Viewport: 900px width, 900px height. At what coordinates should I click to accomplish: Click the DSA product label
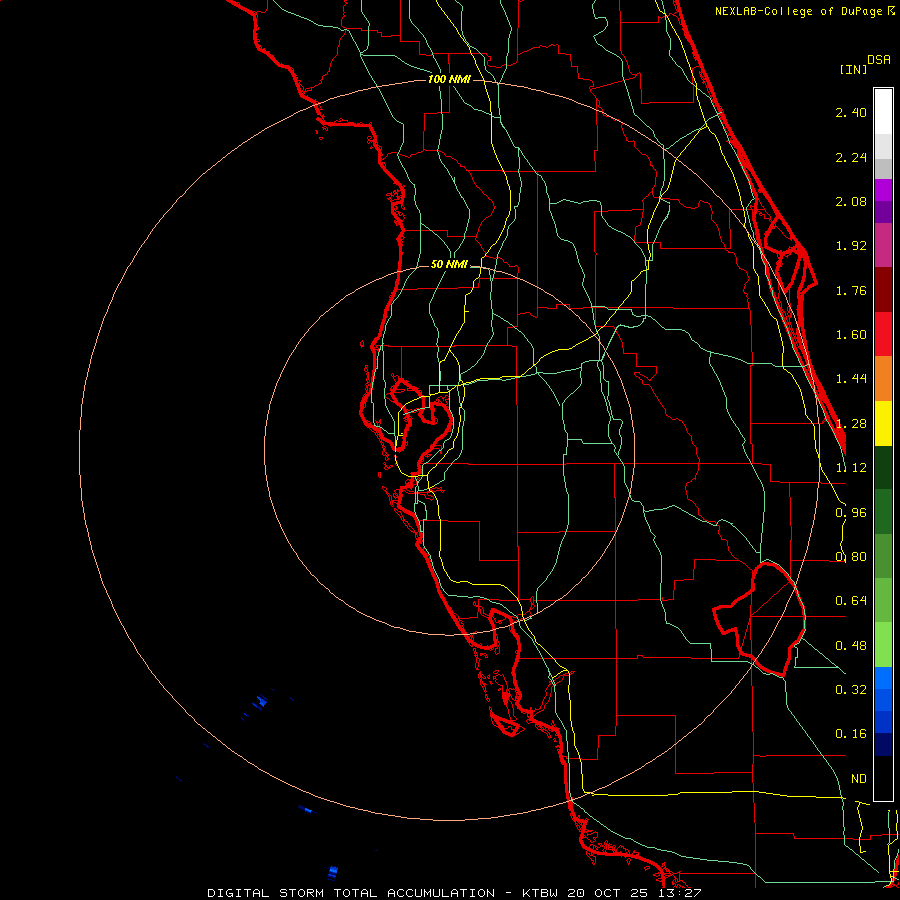[879, 60]
